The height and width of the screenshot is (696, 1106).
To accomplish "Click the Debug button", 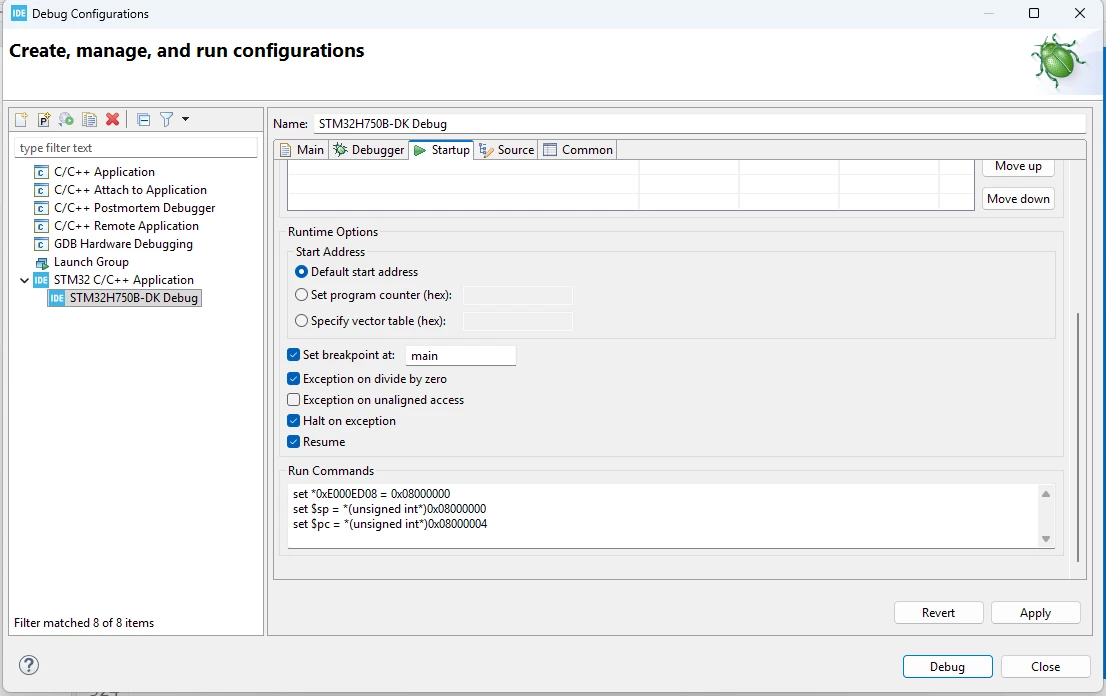I will pyautogui.click(x=947, y=666).
